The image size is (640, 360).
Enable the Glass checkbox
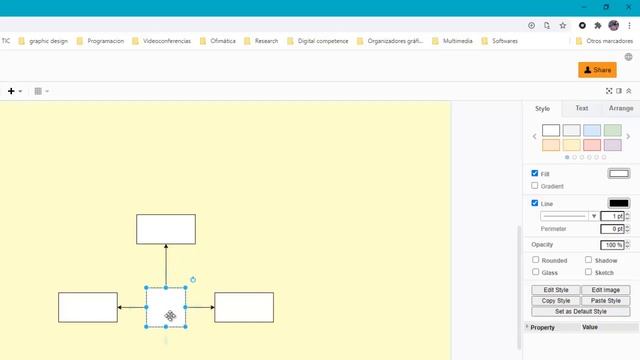tap(536, 271)
